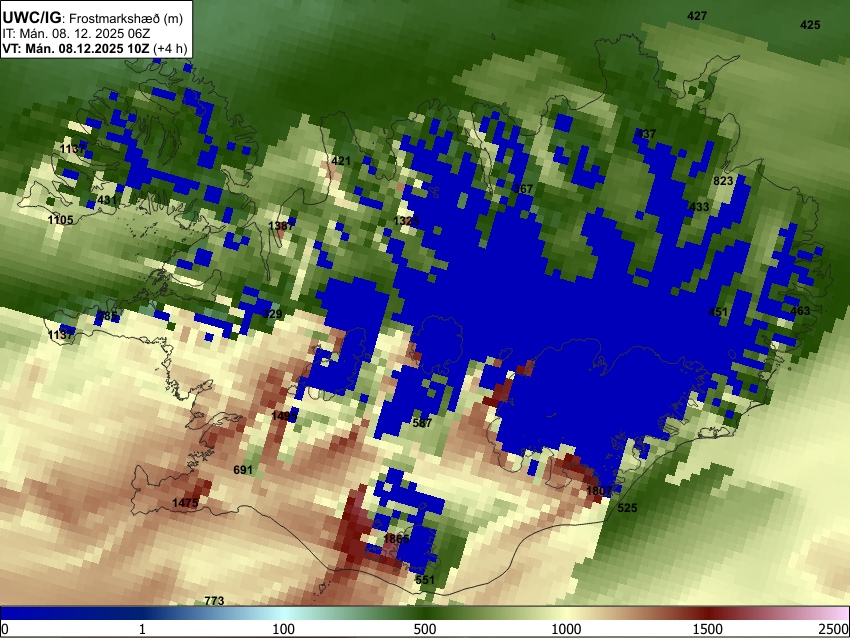Click the map value 1495

click(284, 416)
